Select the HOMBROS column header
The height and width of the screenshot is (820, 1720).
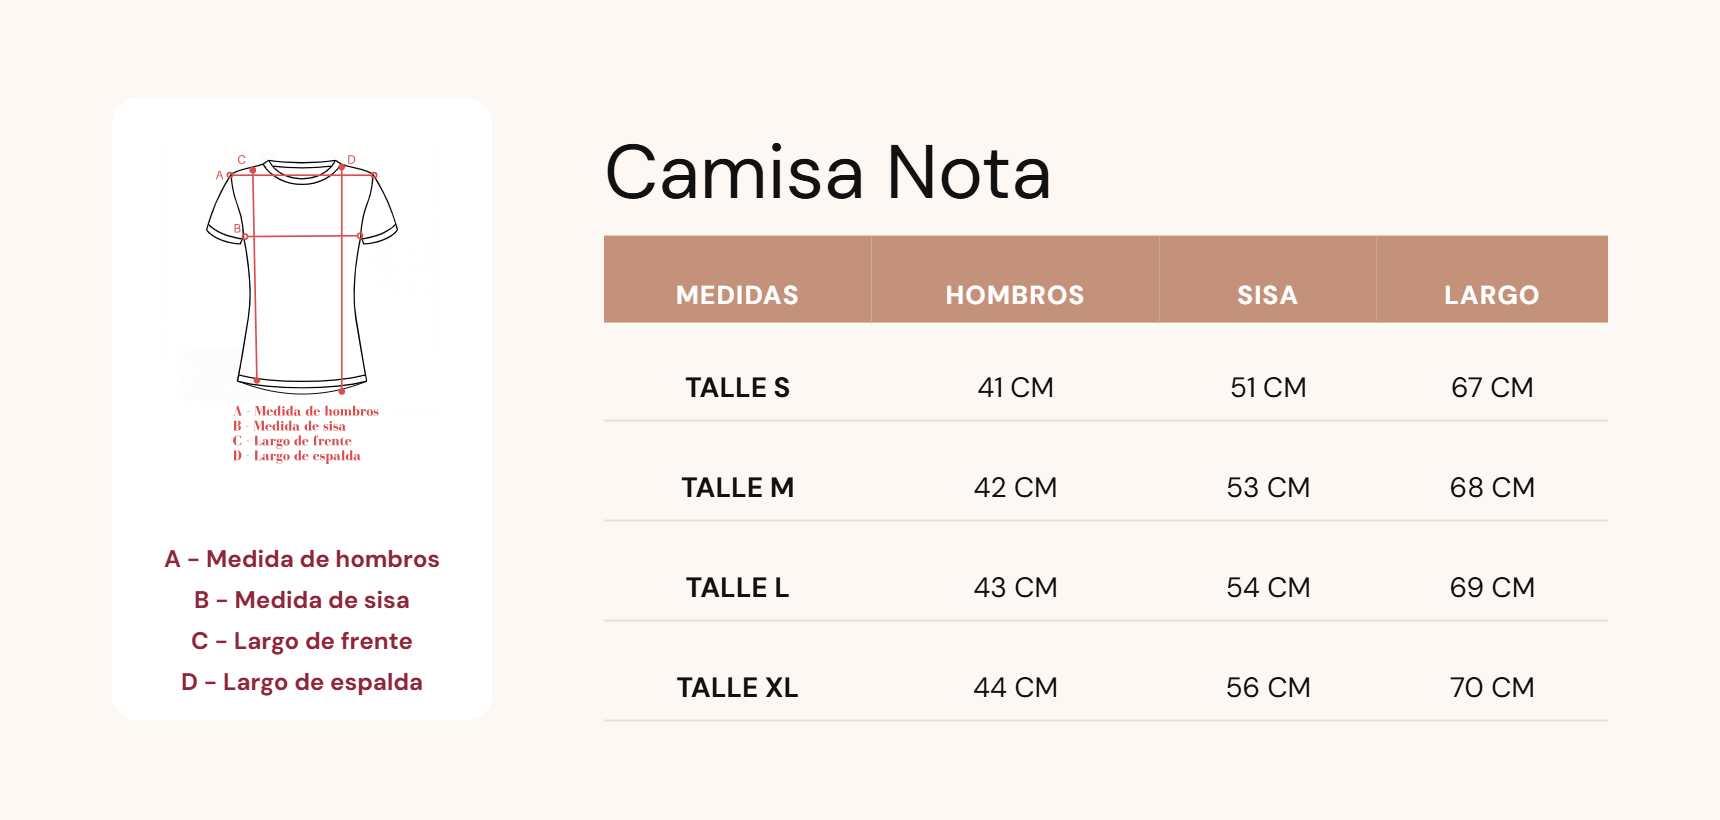pyautogui.click(x=1015, y=295)
